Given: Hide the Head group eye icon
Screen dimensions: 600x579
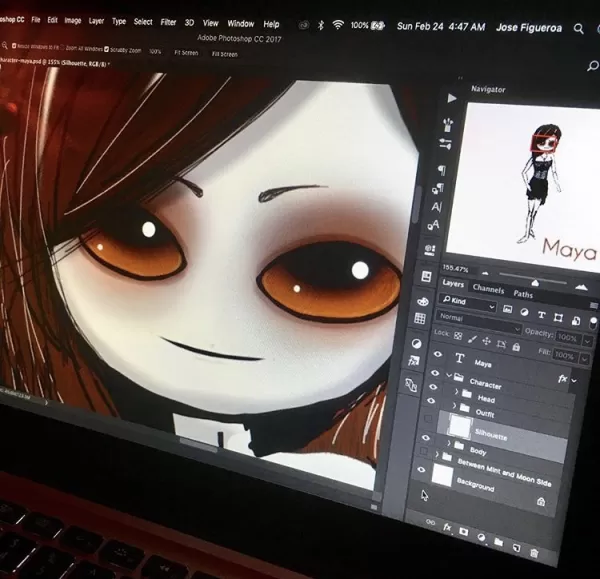Looking at the screenshot, I should (x=433, y=387).
